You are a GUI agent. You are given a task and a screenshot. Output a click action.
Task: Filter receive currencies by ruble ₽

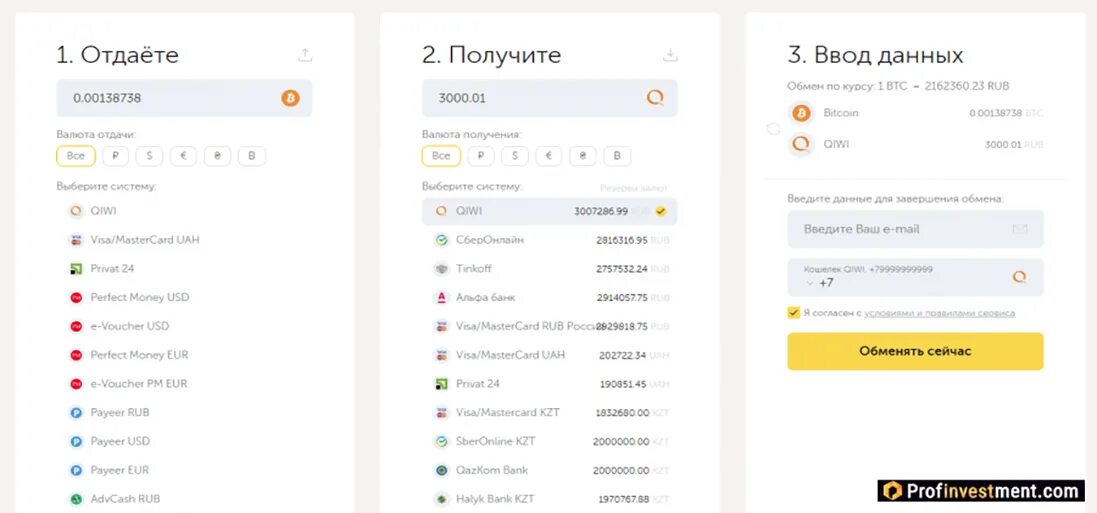tap(481, 155)
